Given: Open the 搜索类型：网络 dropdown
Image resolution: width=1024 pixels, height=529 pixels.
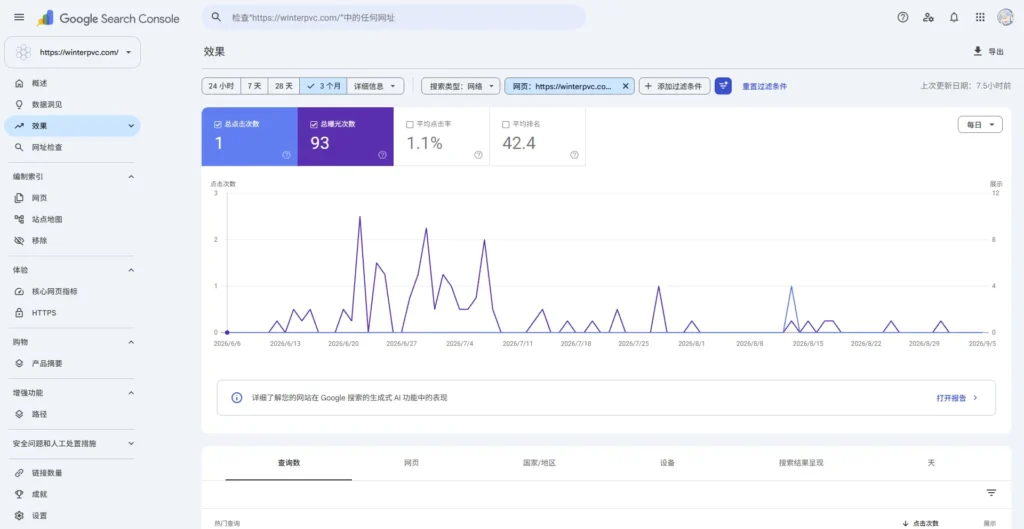Looking at the screenshot, I should 461,86.
